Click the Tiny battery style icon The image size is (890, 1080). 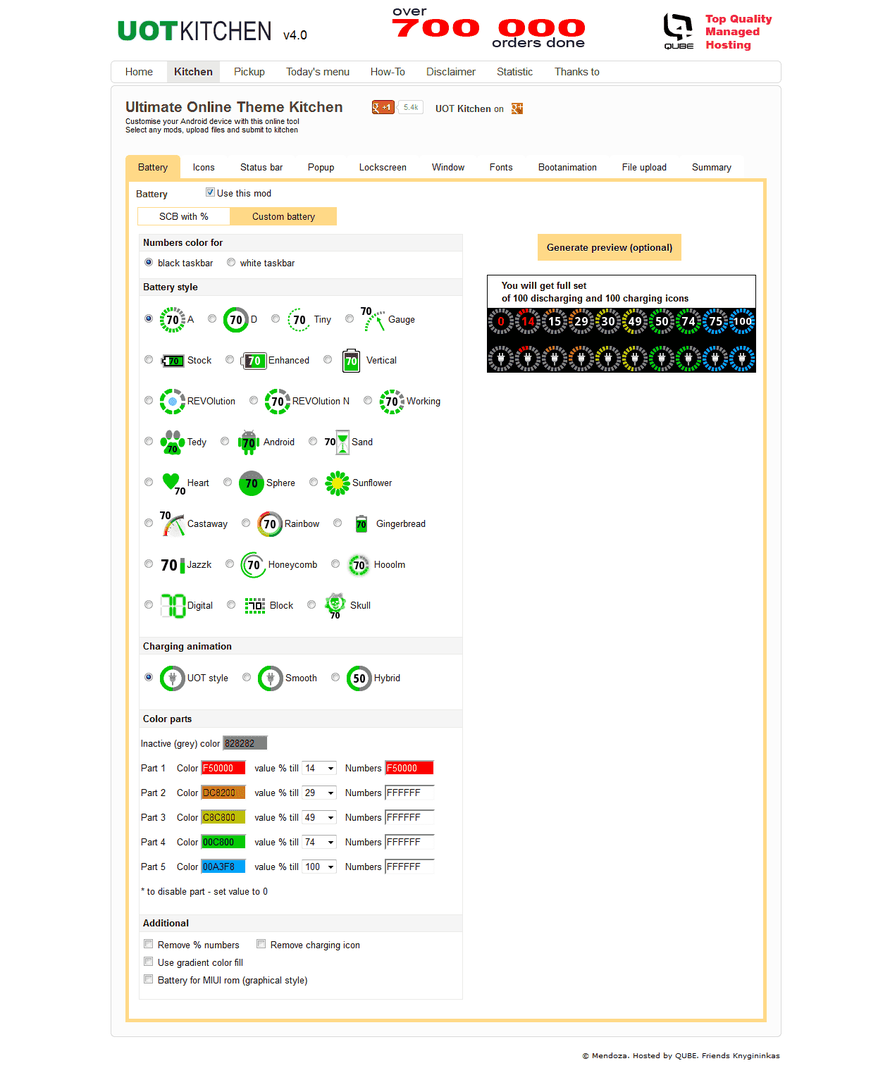pos(298,320)
